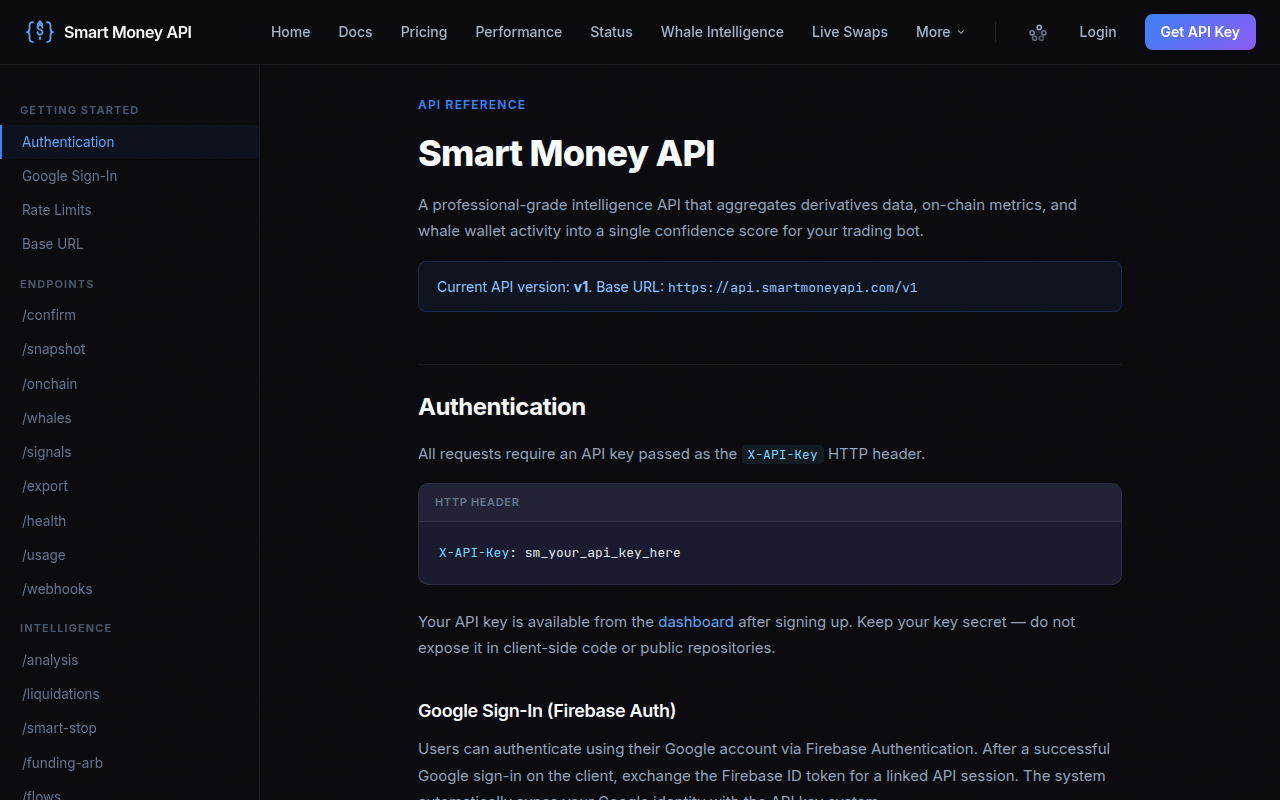Follow the dashboard link in text
The image size is (1280, 800).
tap(696, 622)
